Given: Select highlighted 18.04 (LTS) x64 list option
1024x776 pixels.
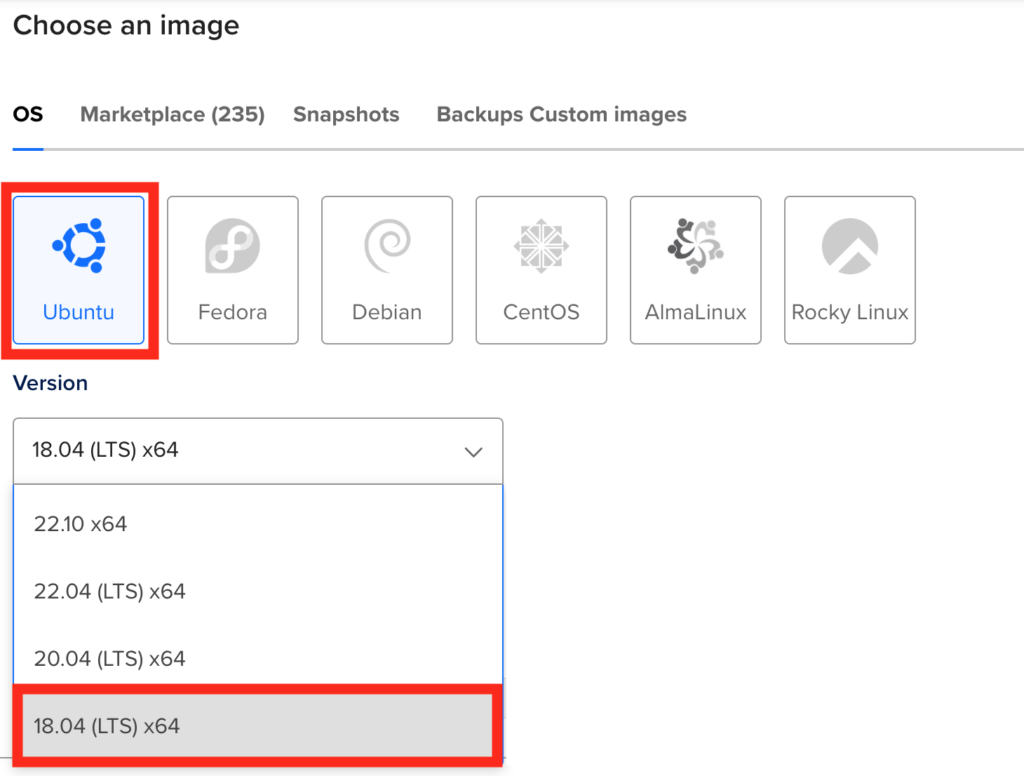Looking at the screenshot, I should (107, 726).
